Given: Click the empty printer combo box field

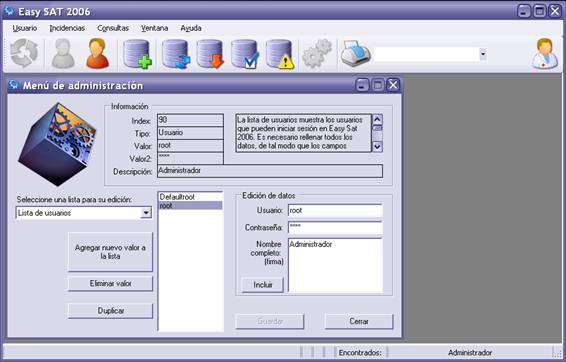Looking at the screenshot, I should click(x=426, y=54).
